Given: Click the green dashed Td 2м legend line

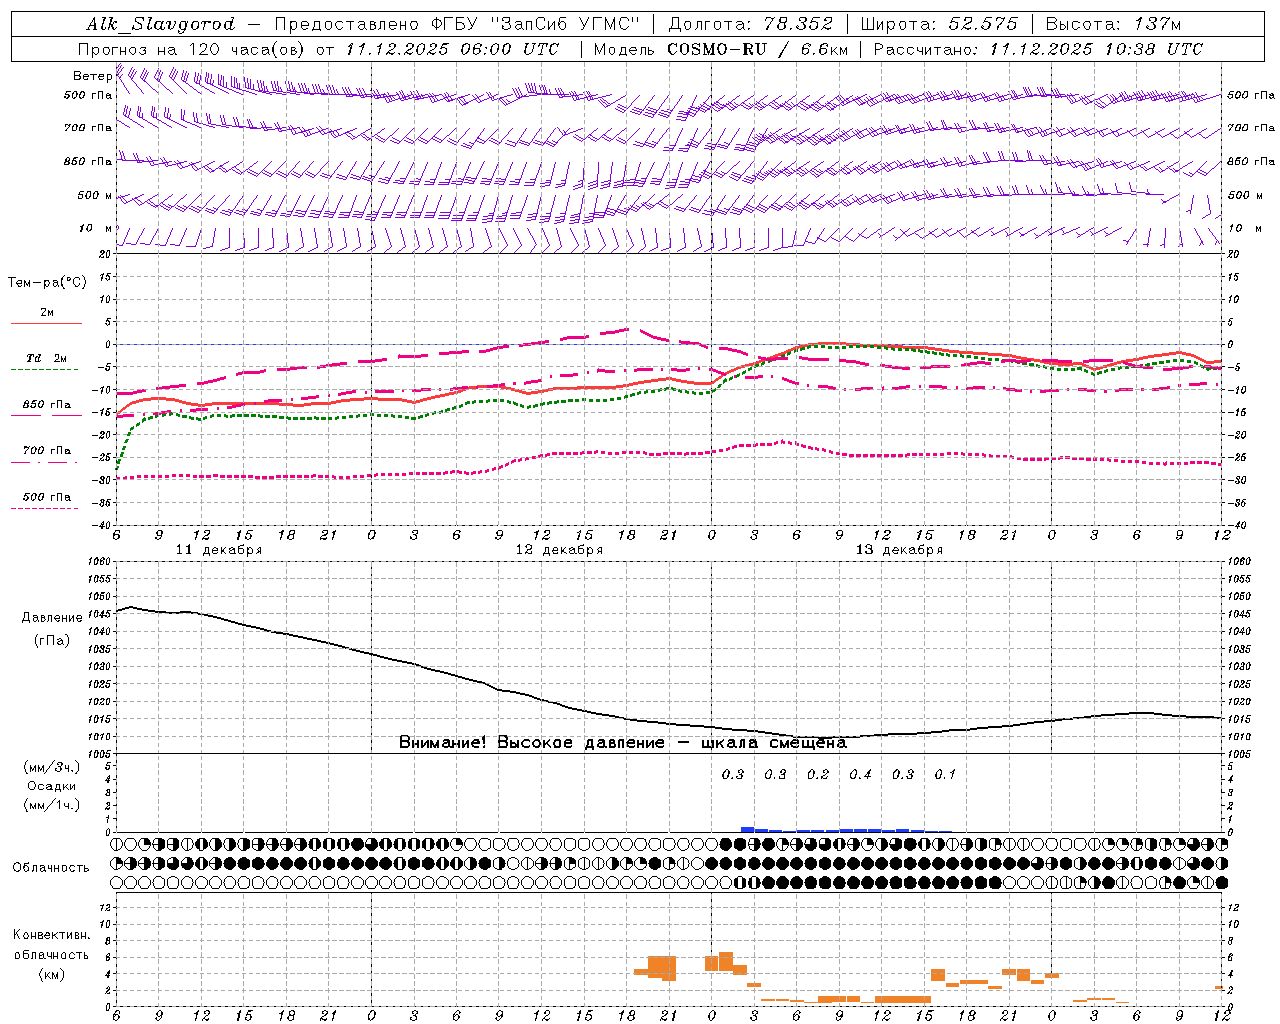Looking at the screenshot, I should pos(44,369).
